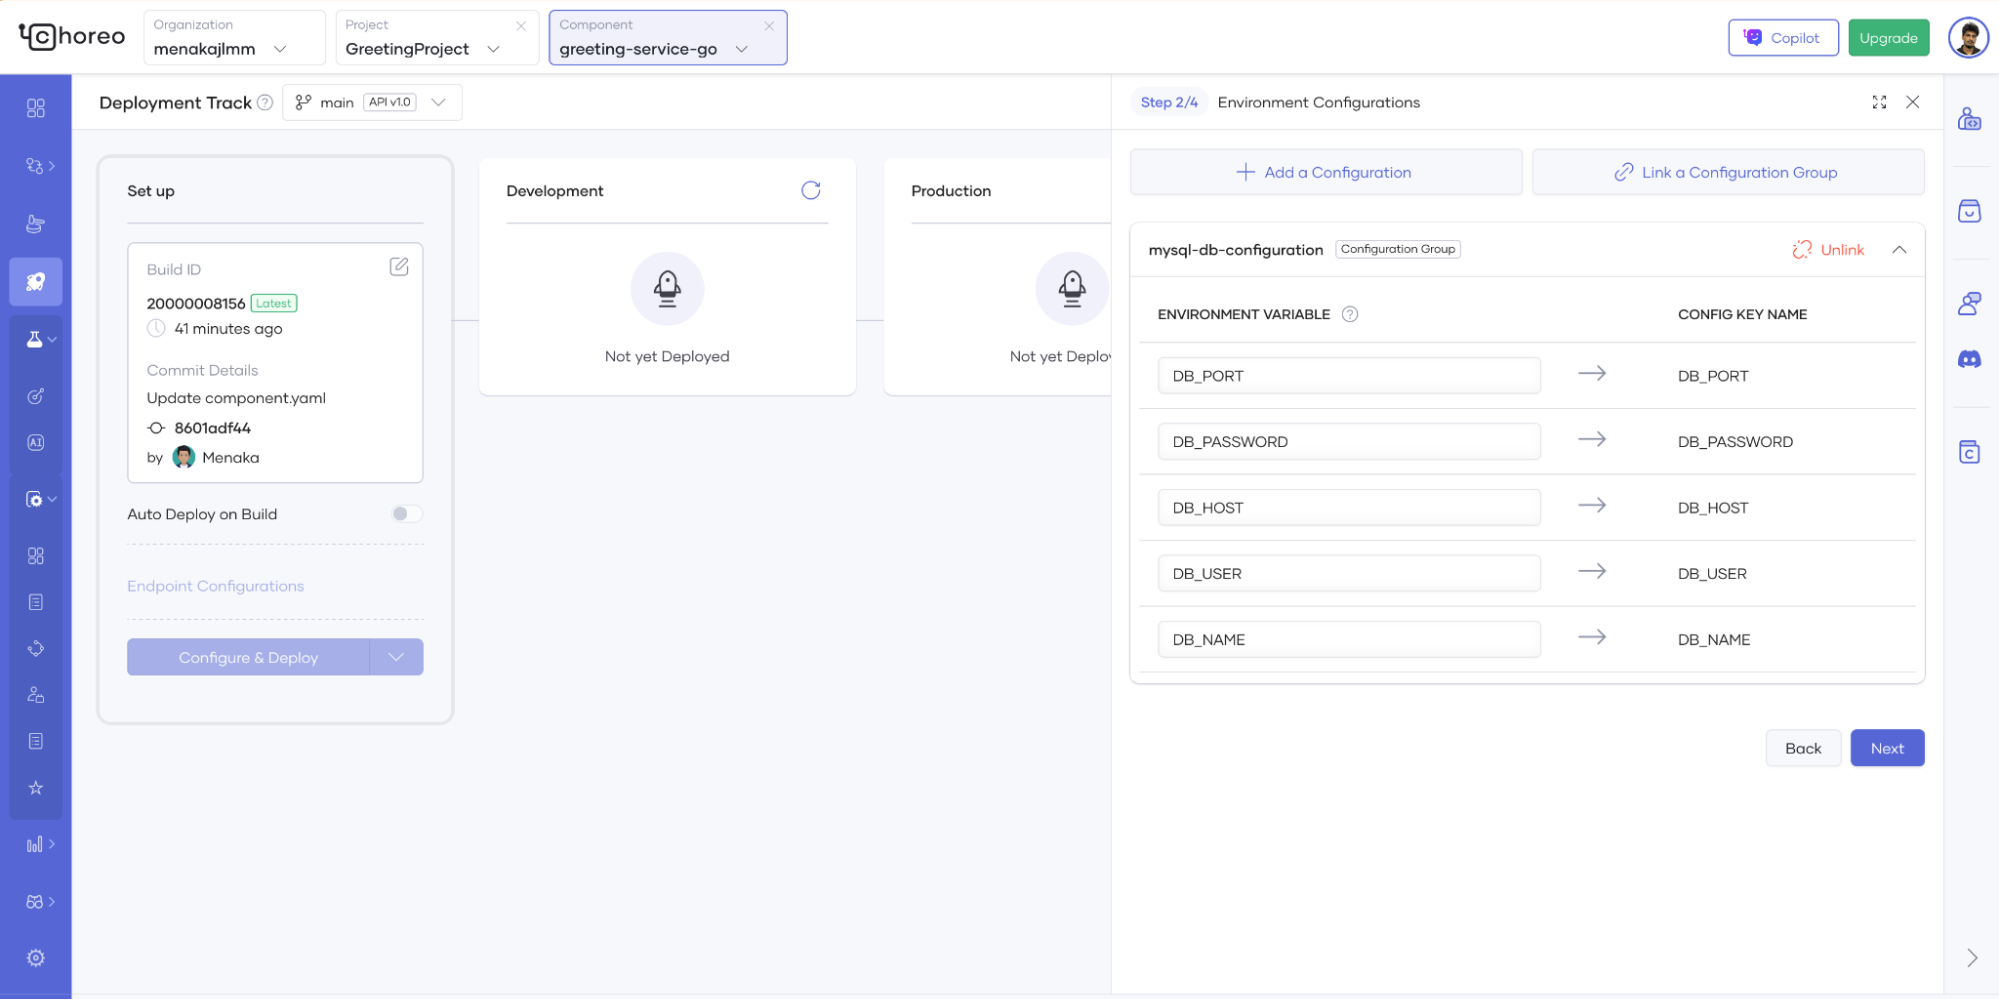
Task: Toggle Auto Deploy on Build switch
Action: (x=406, y=514)
